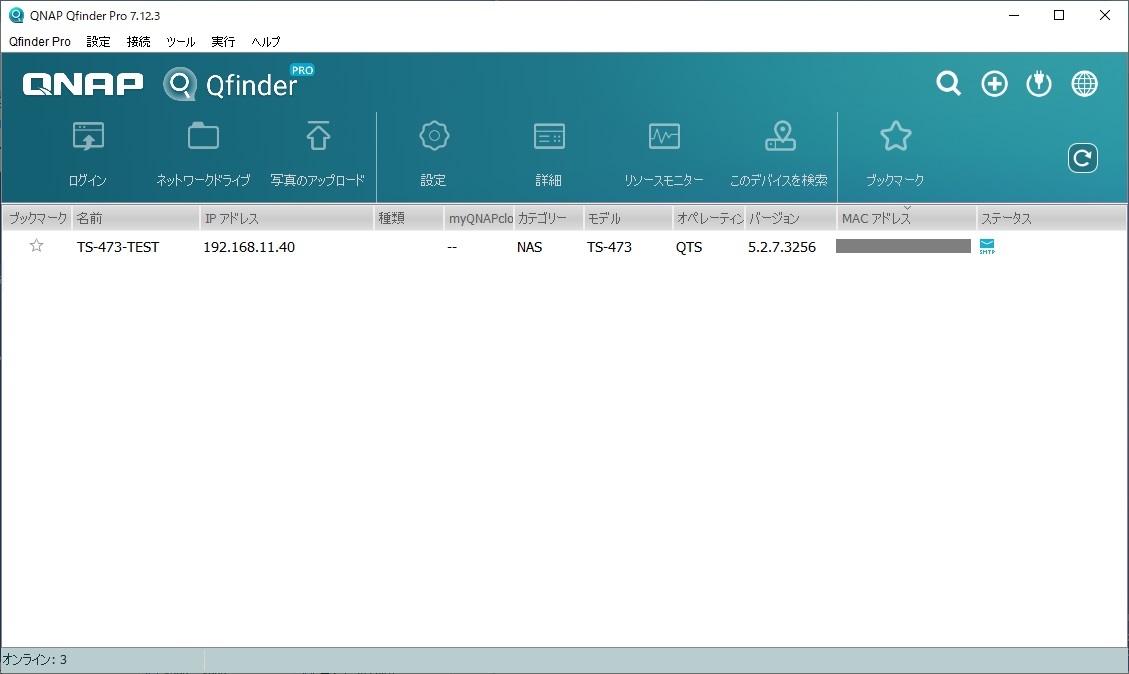
Task: Show device details (詳細) icon
Action: tap(549, 136)
